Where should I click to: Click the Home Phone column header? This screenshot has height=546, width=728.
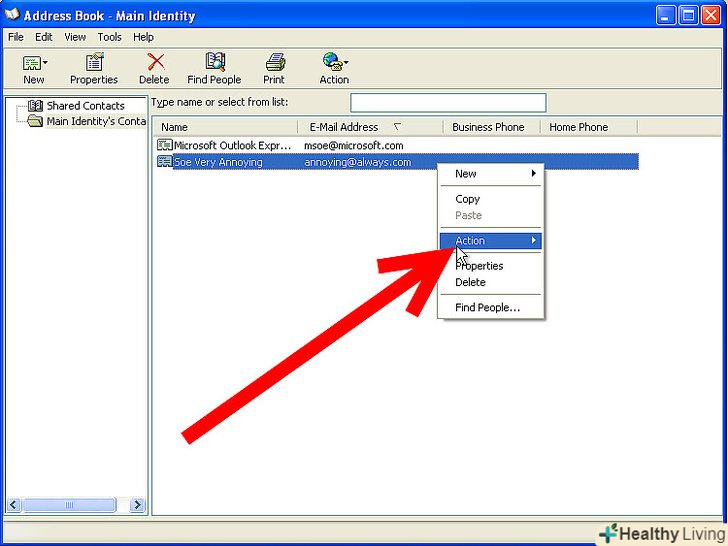(590, 127)
